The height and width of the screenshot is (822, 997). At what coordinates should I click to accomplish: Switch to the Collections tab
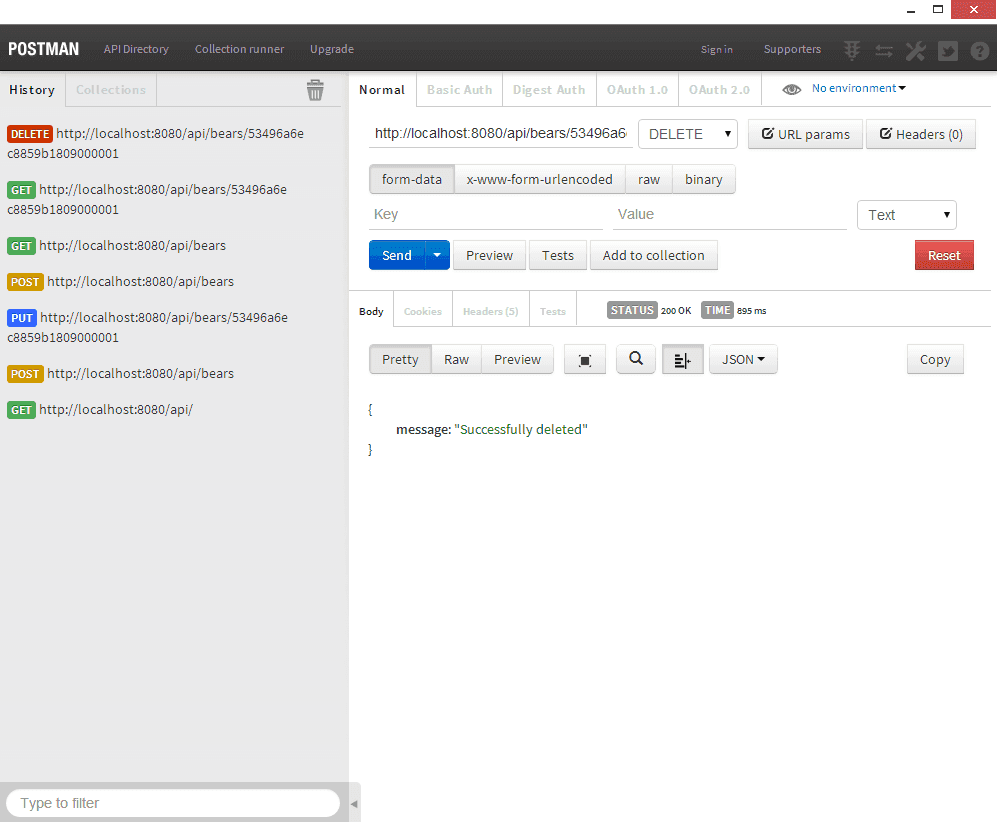pos(111,90)
